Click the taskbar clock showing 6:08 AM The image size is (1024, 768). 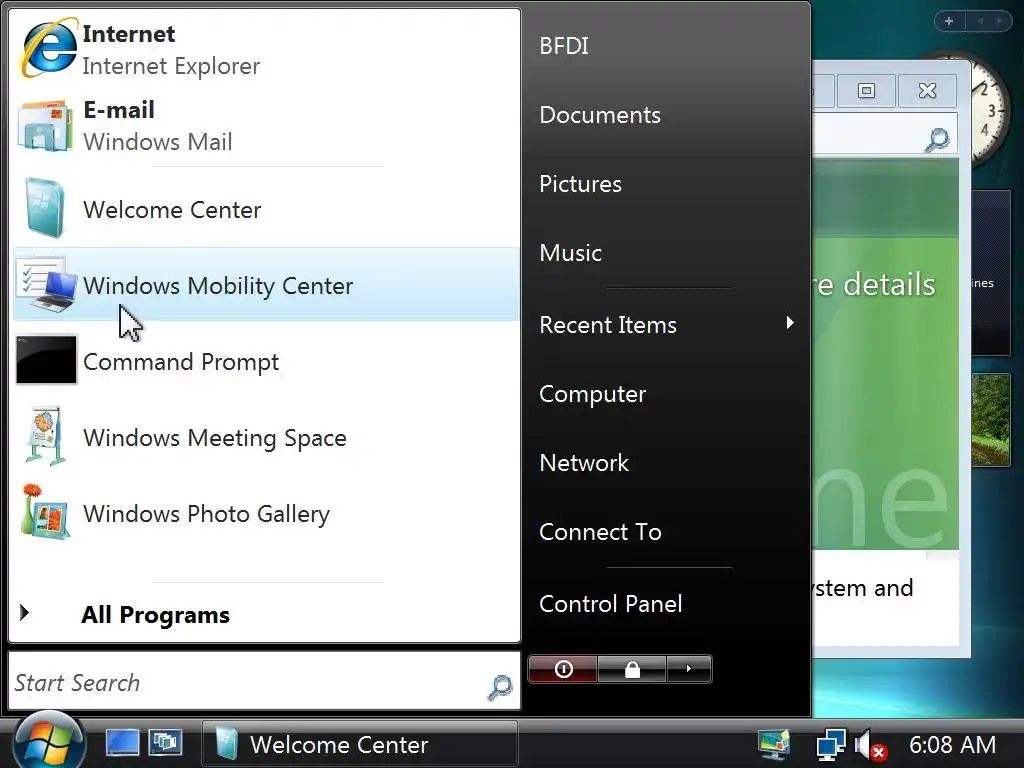click(x=952, y=744)
